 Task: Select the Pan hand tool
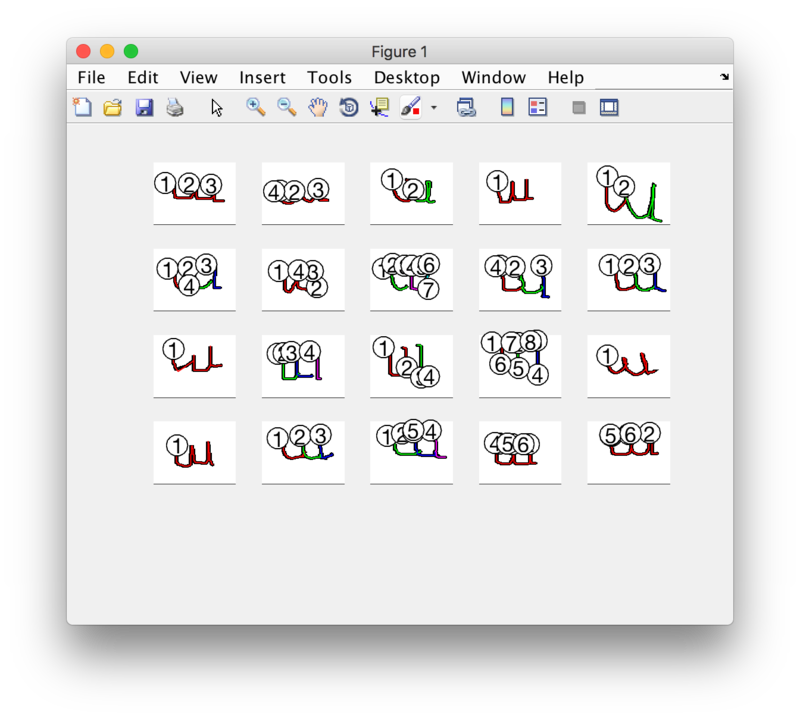click(318, 108)
